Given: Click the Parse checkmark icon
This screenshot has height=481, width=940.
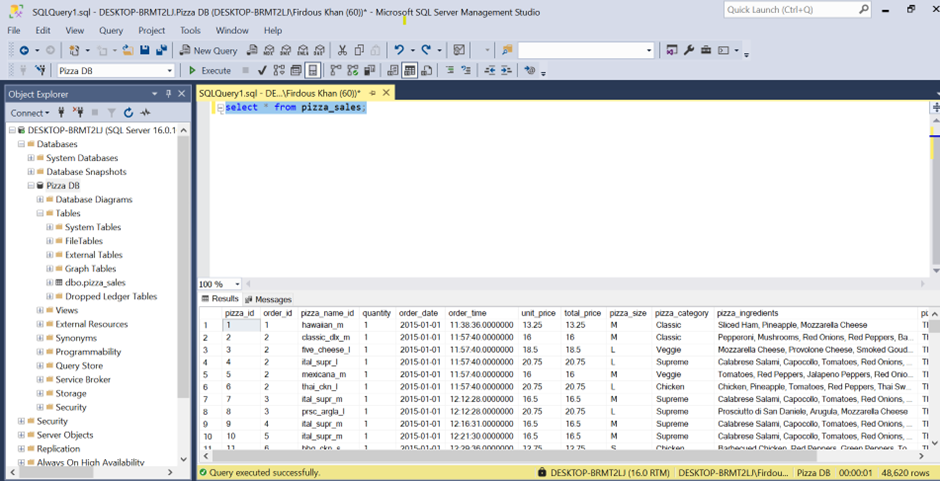Looking at the screenshot, I should coord(261,71).
